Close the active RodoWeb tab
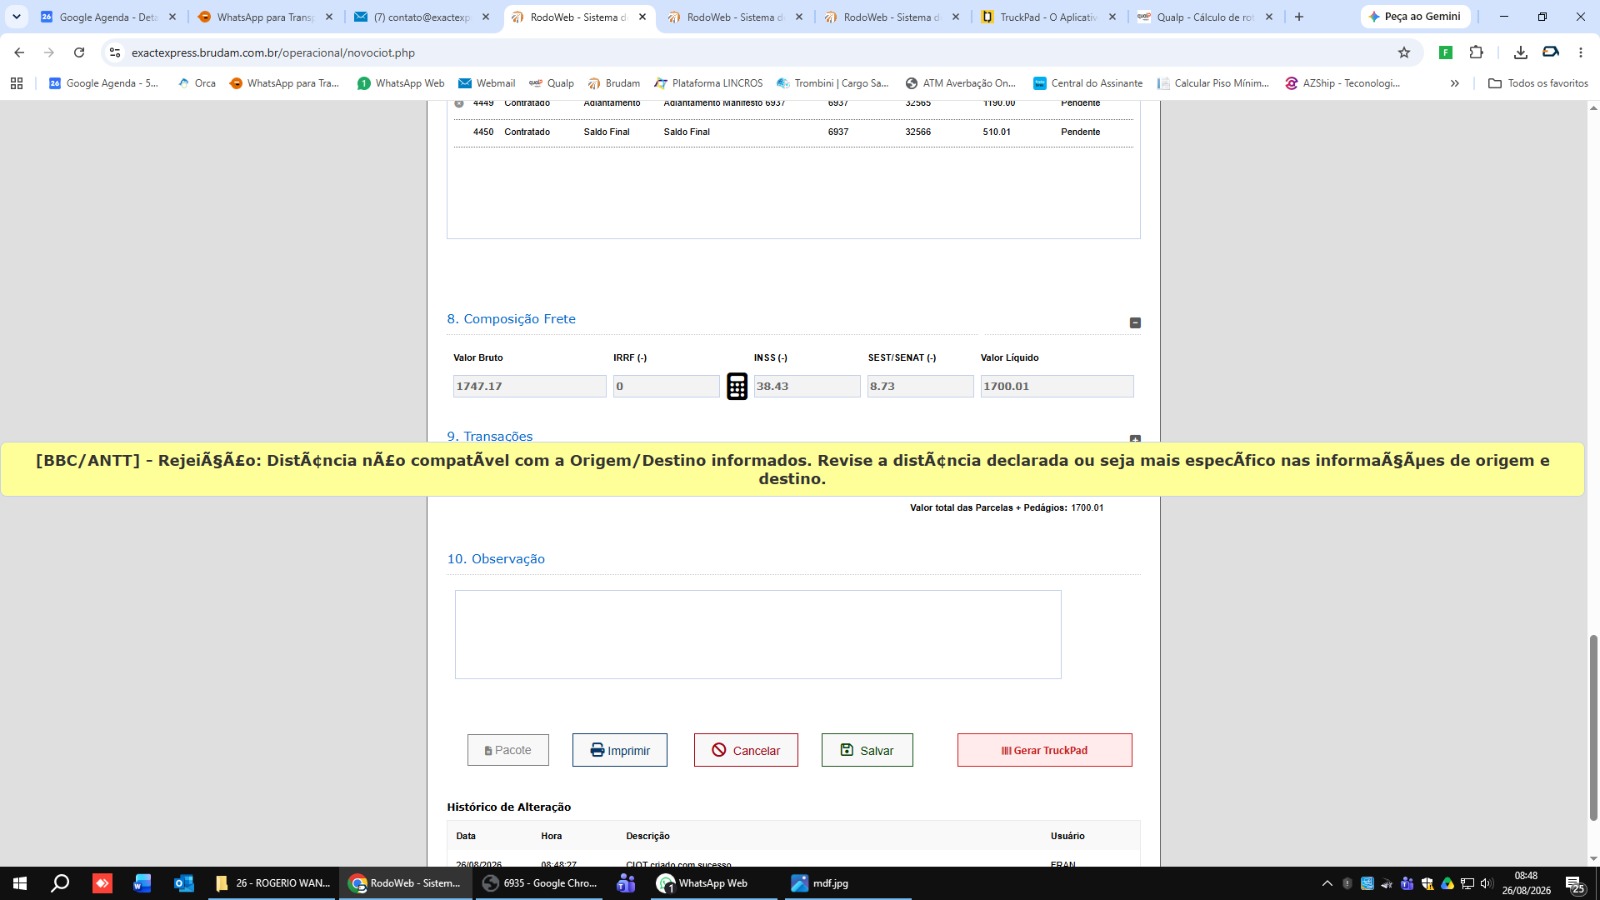 [x=642, y=17]
